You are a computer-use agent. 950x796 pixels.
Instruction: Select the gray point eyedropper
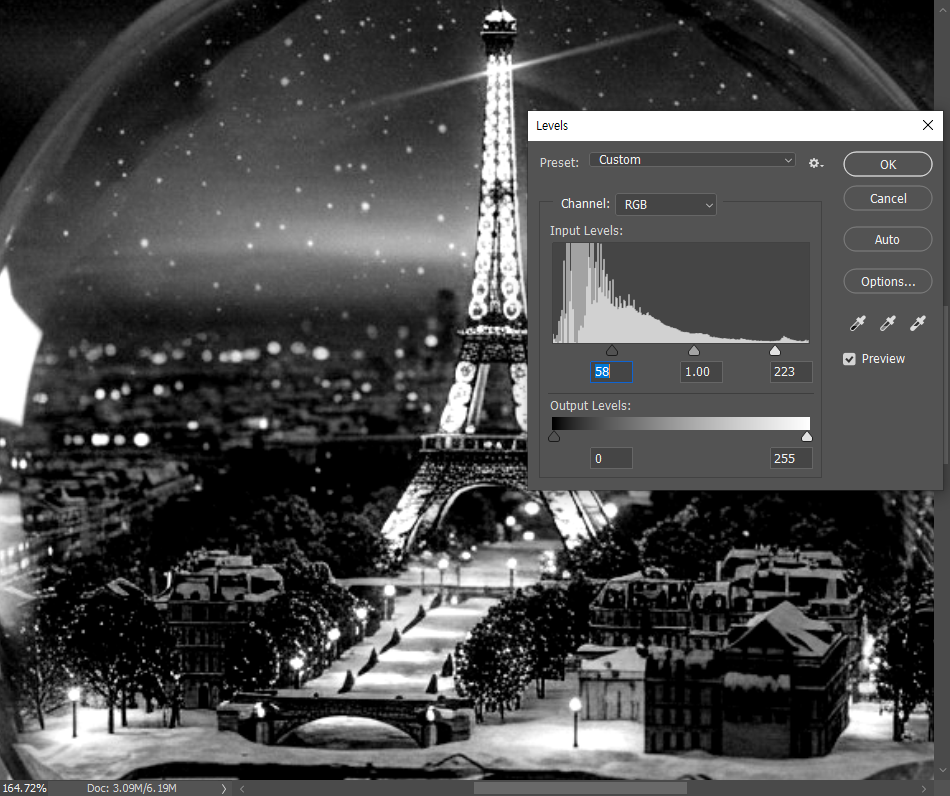pyautogui.click(x=888, y=323)
